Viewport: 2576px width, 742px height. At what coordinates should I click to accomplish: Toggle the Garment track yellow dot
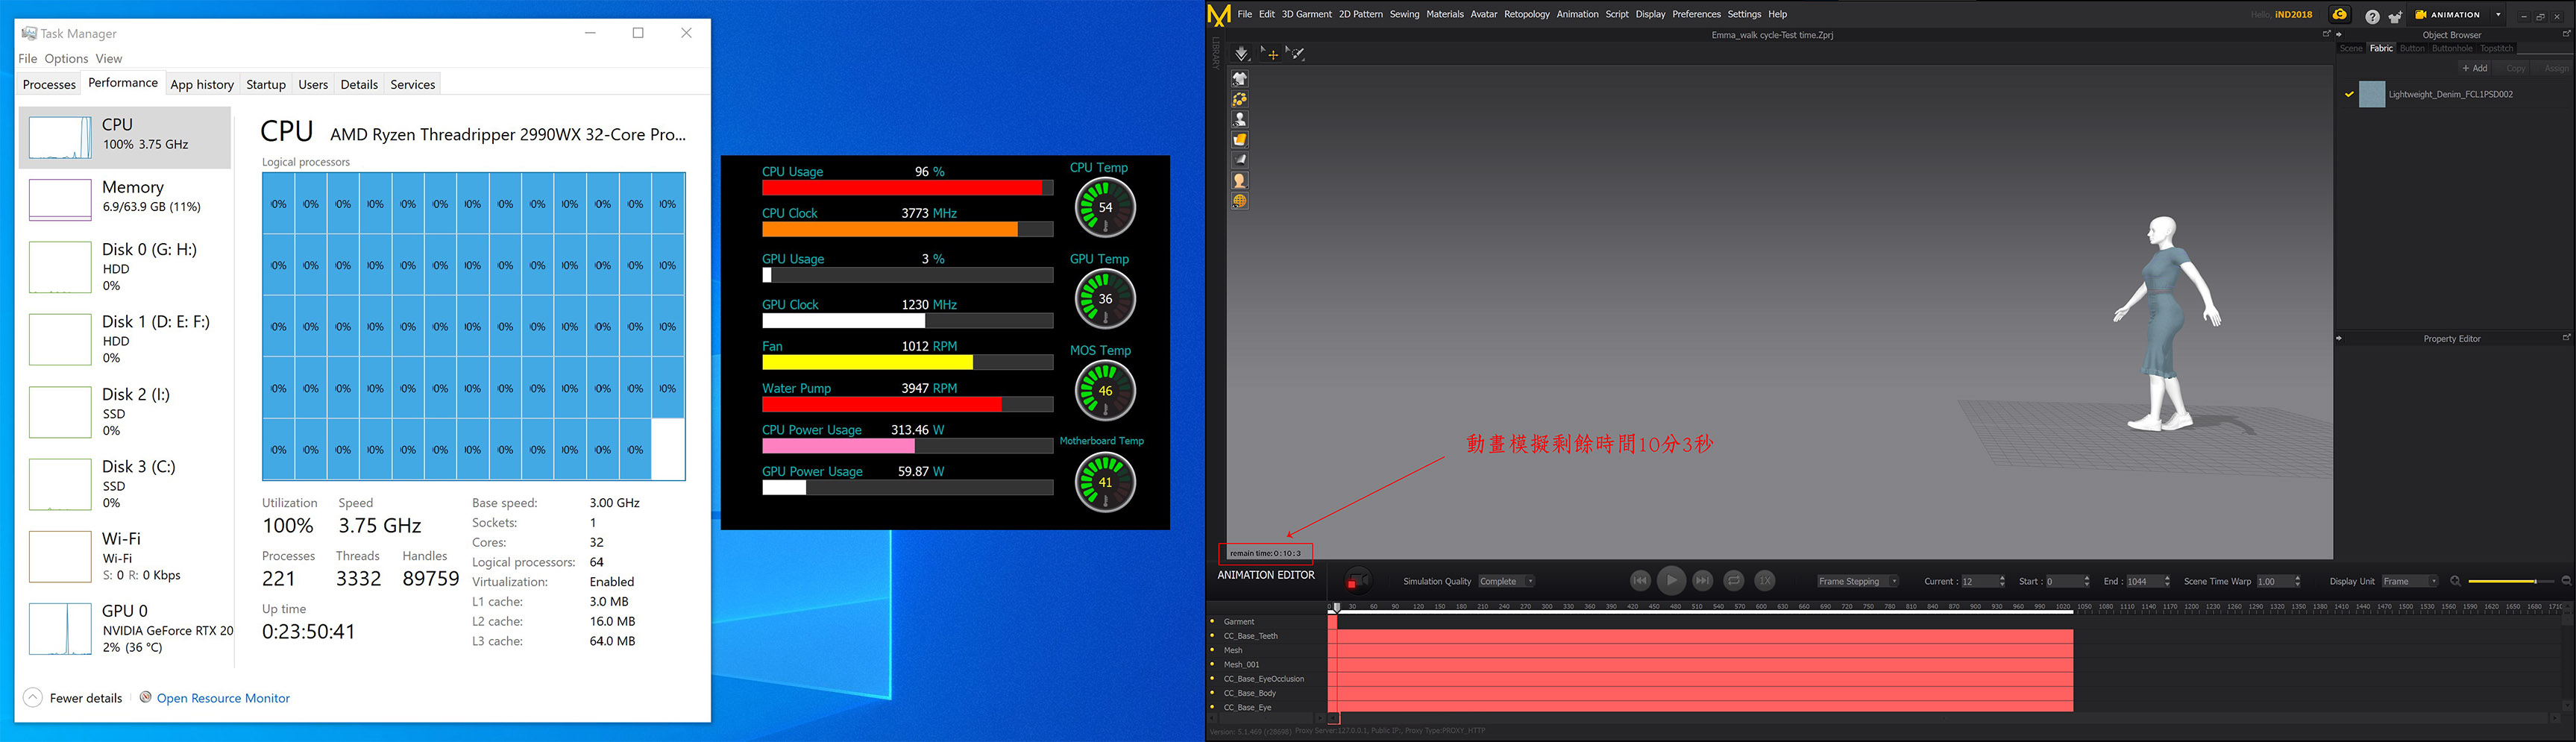click(1213, 621)
